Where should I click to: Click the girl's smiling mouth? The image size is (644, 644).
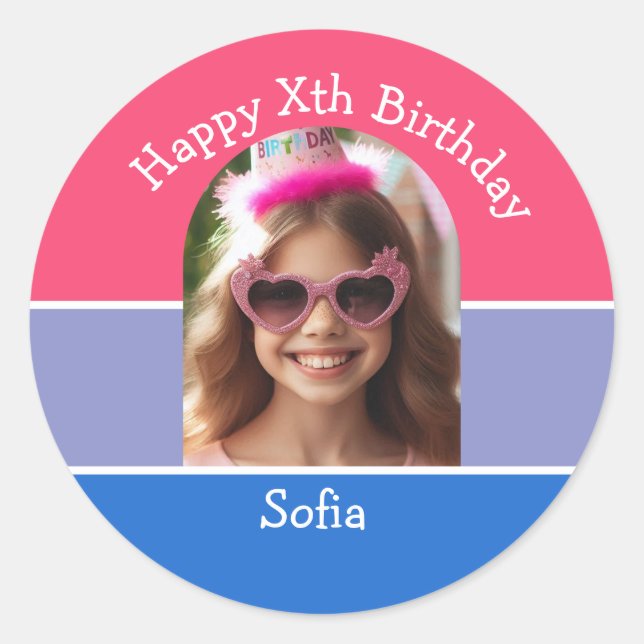pos(323,363)
